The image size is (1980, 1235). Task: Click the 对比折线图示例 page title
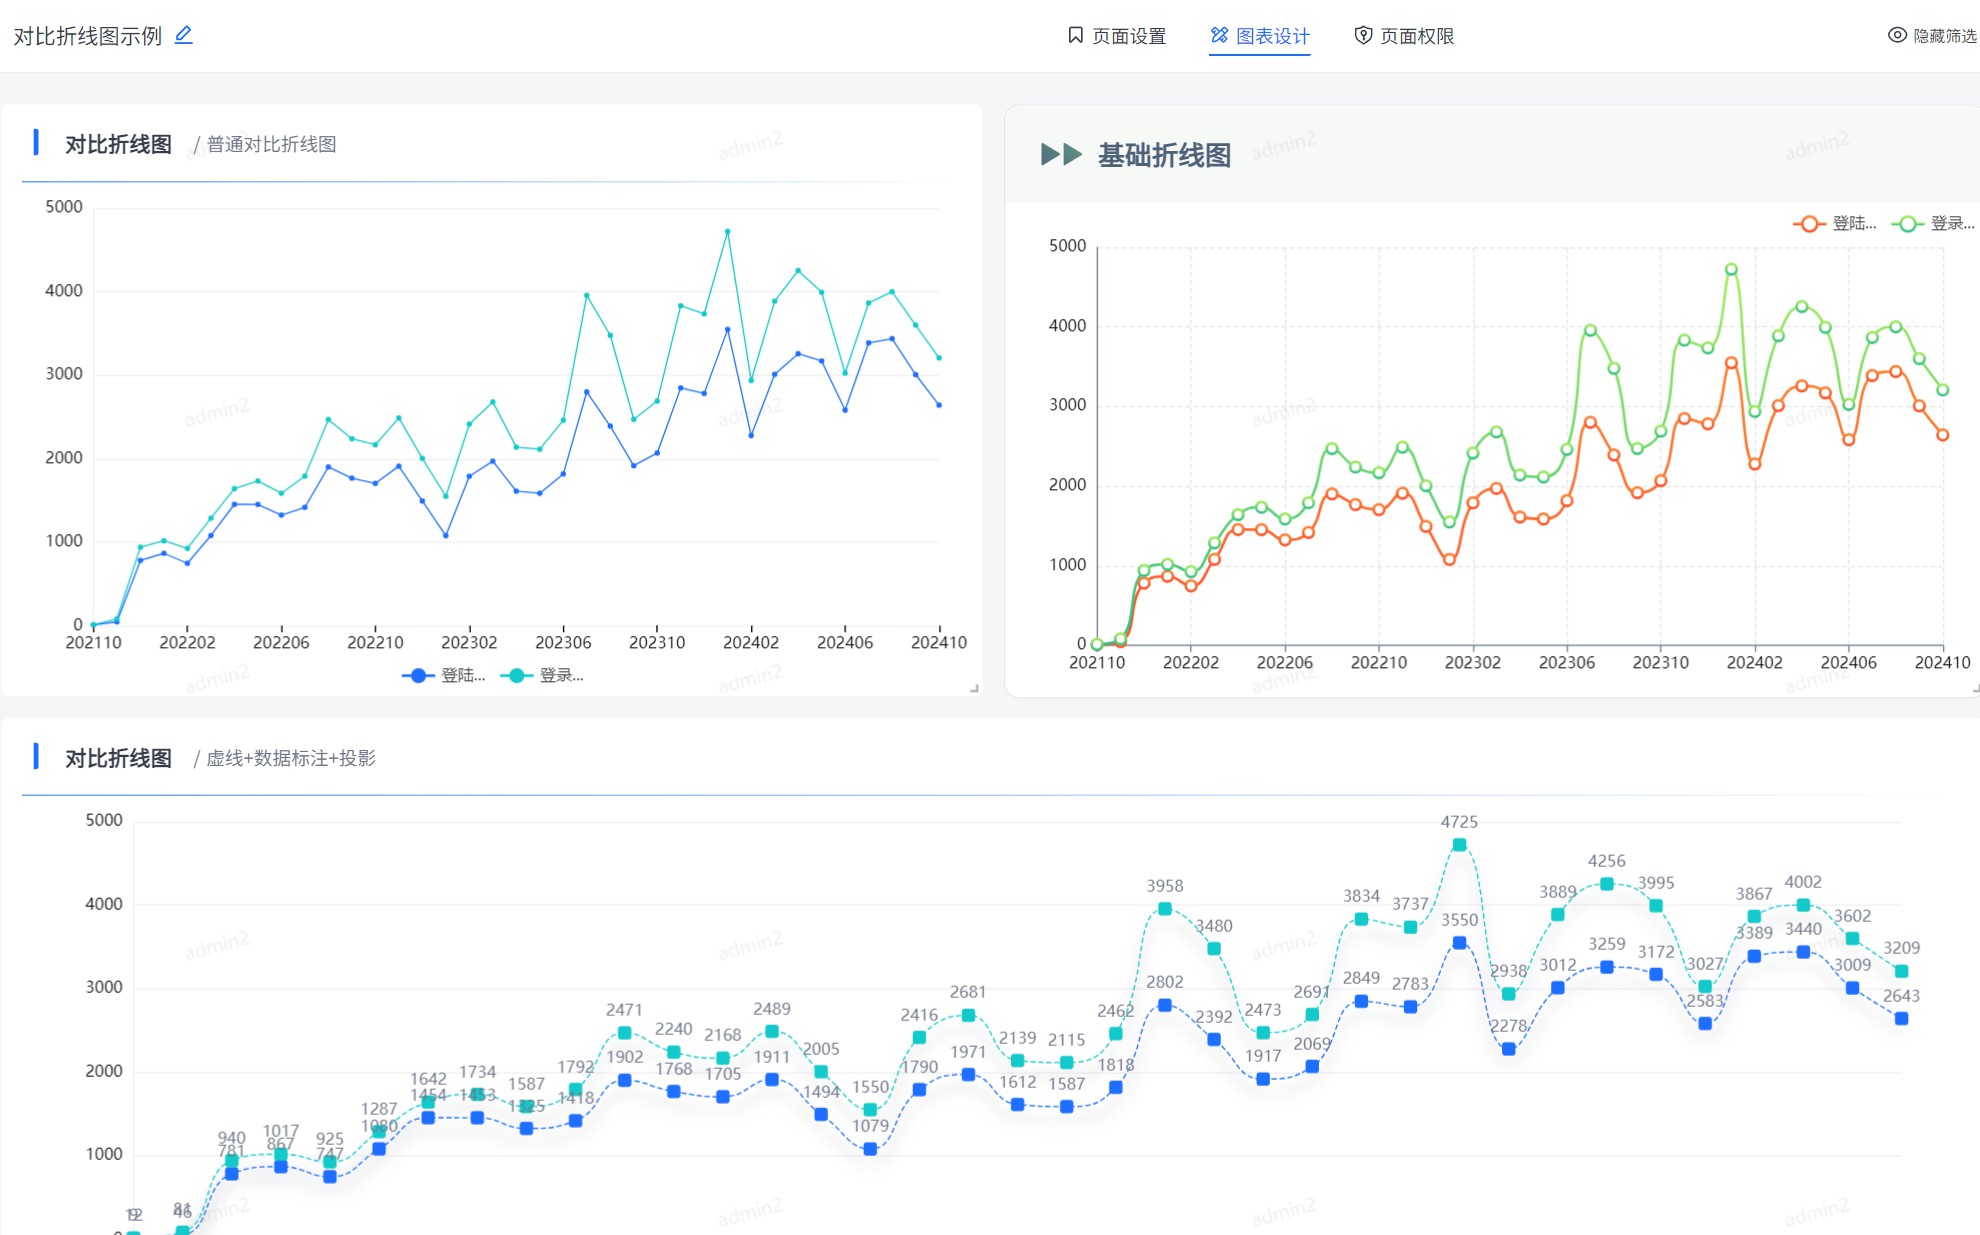88,36
